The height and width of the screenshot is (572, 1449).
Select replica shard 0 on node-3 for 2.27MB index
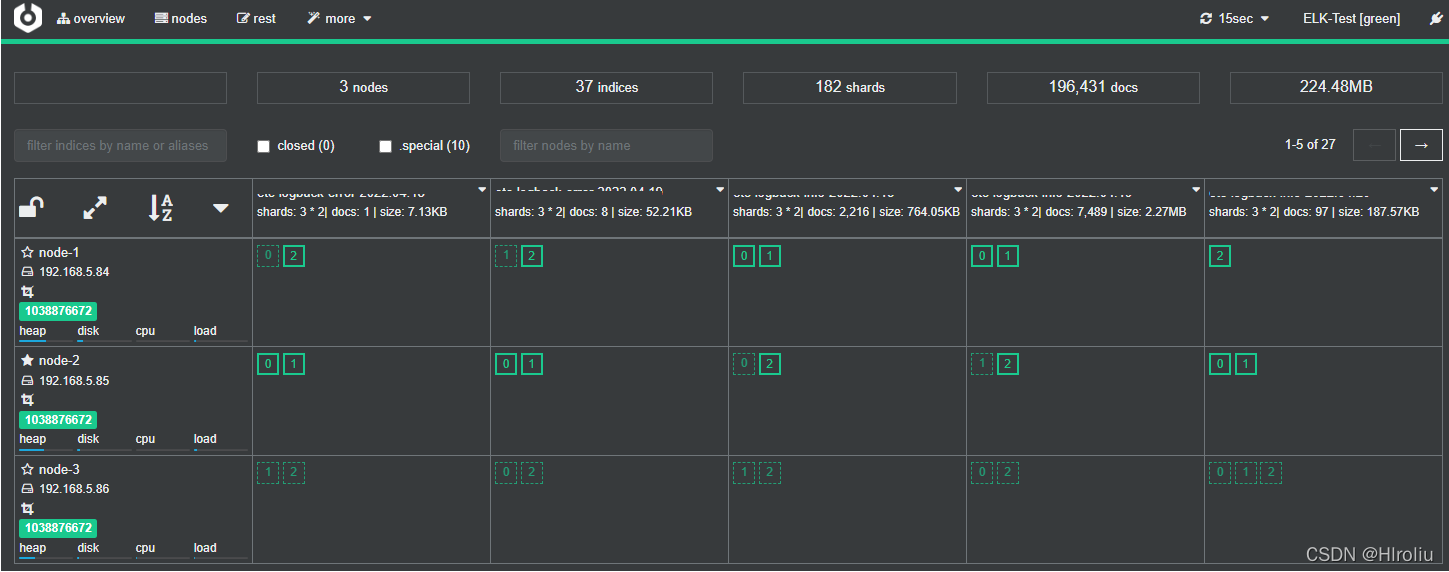point(982,473)
